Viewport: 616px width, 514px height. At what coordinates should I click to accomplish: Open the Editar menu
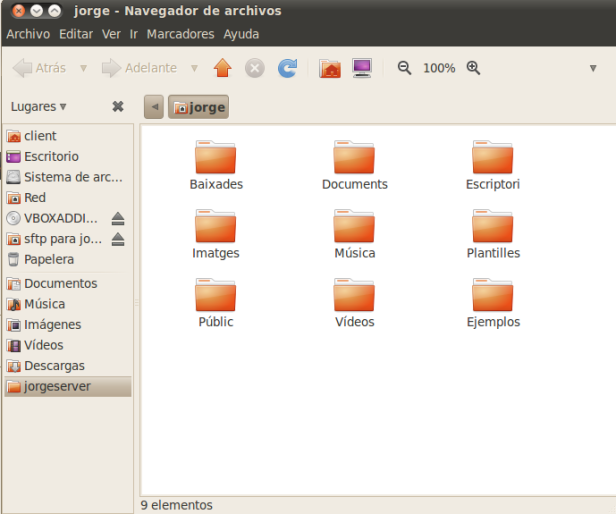click(x=76, y=34)
